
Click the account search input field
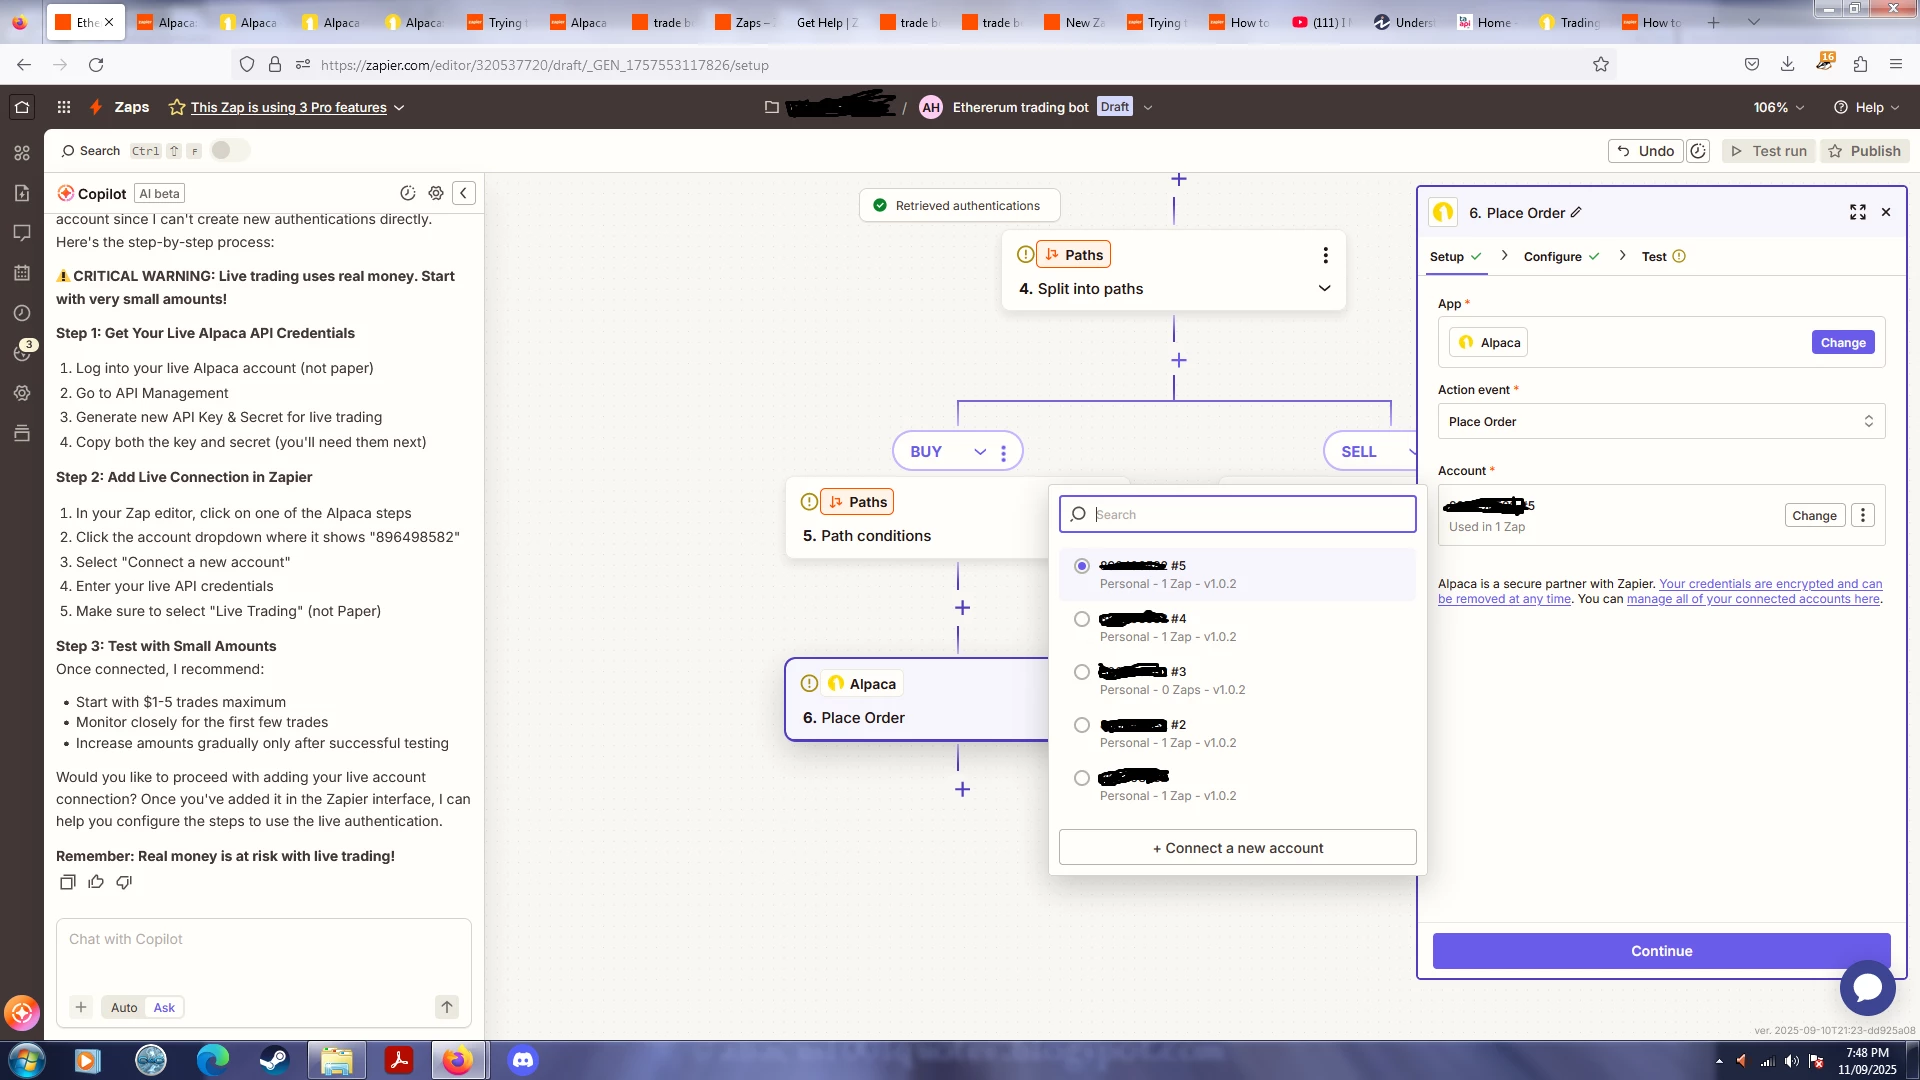point(1250,514)
